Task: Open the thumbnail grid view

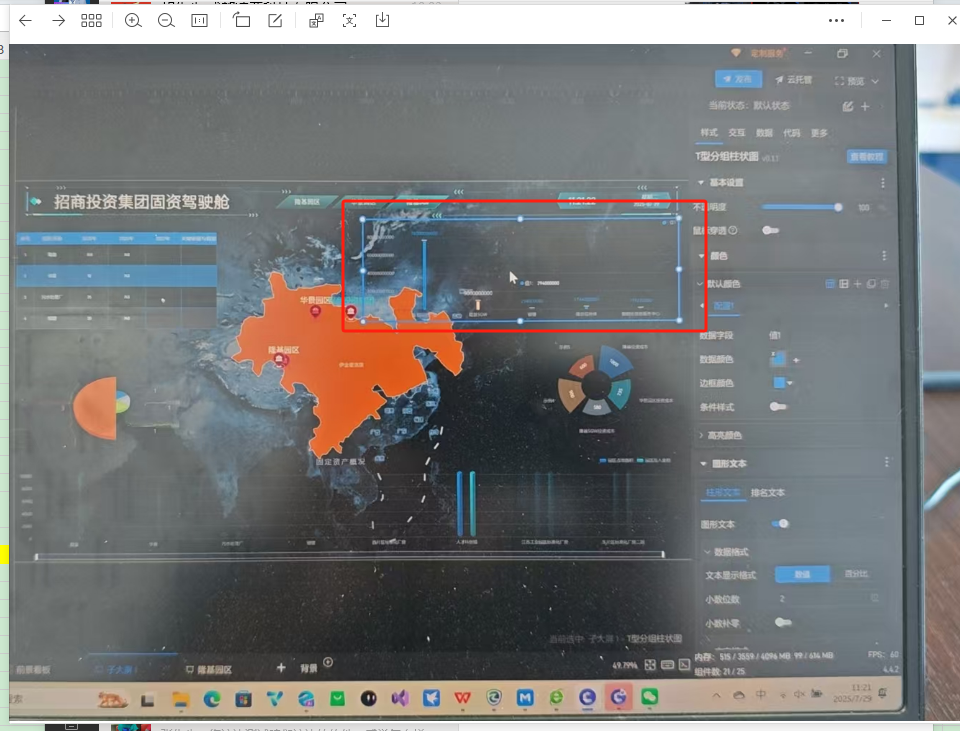Action: click(x=91, y=21)
